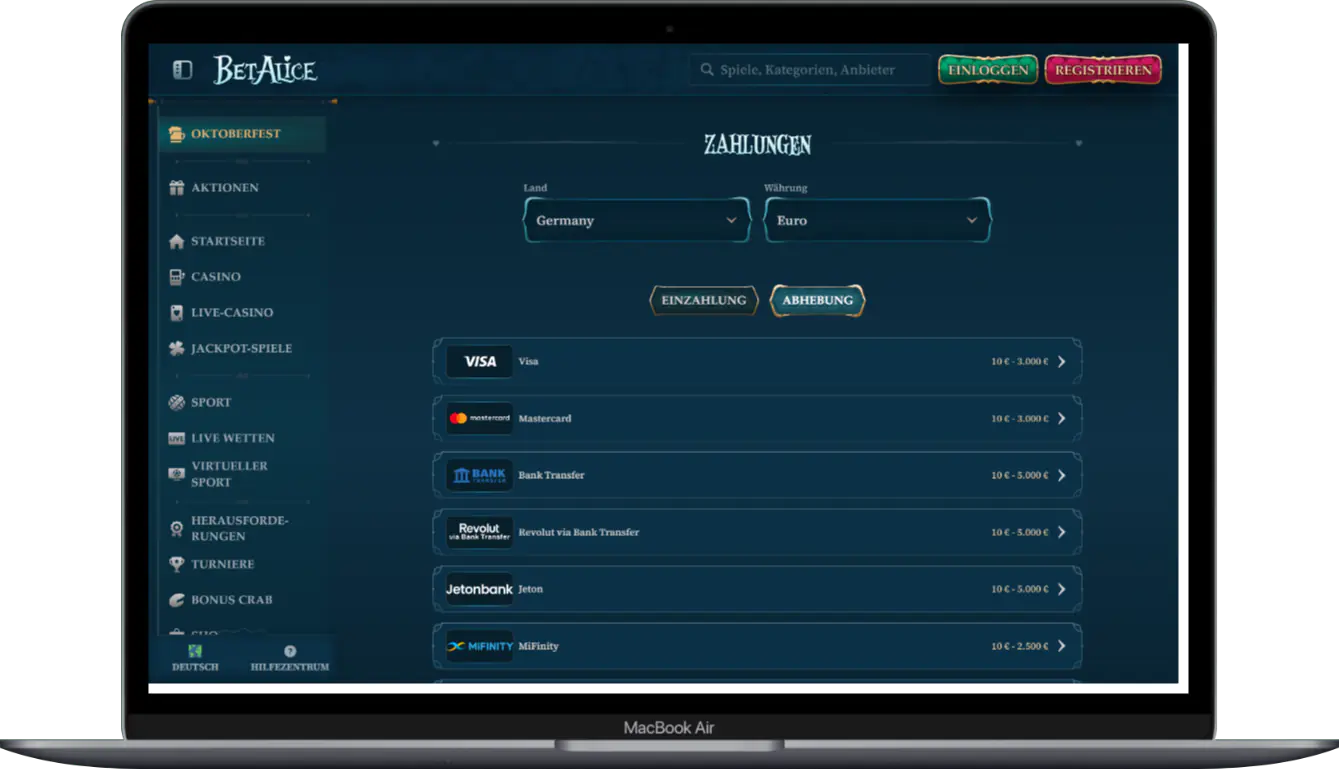Open the Währung dropdown showing Euro

click(x=878, y=220)
